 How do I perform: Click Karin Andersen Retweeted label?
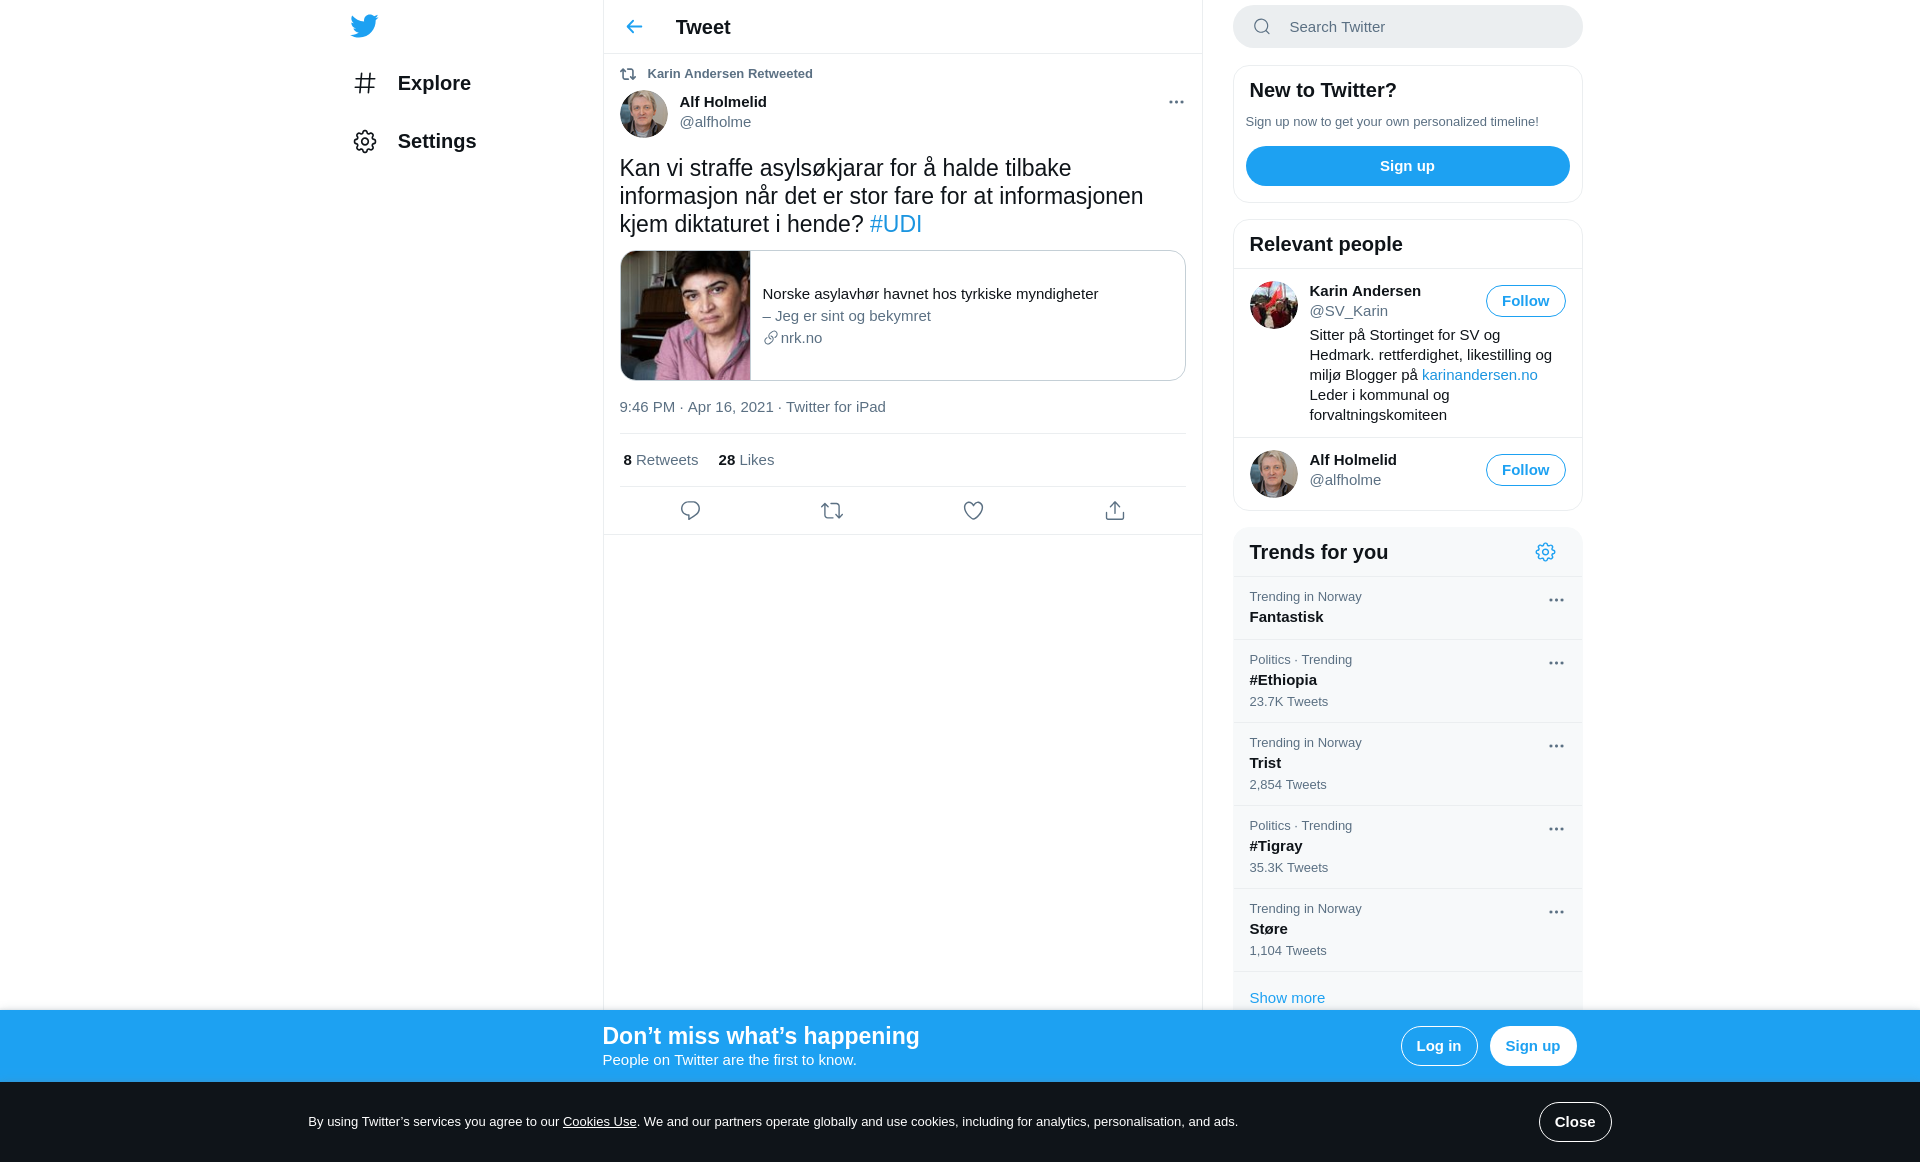click(x=730, y=74)
